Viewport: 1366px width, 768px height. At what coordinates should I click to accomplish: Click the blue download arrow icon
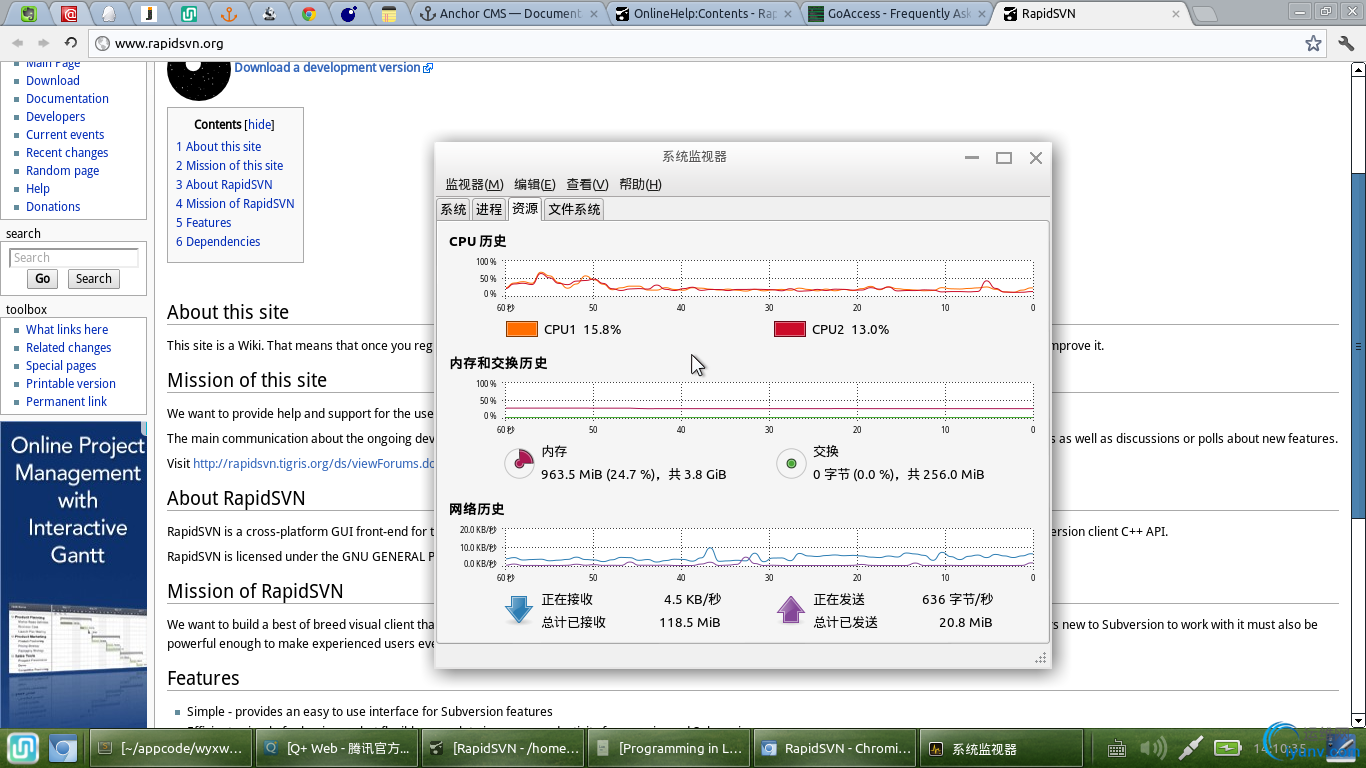pyautogui.click(x=519, y=610)
